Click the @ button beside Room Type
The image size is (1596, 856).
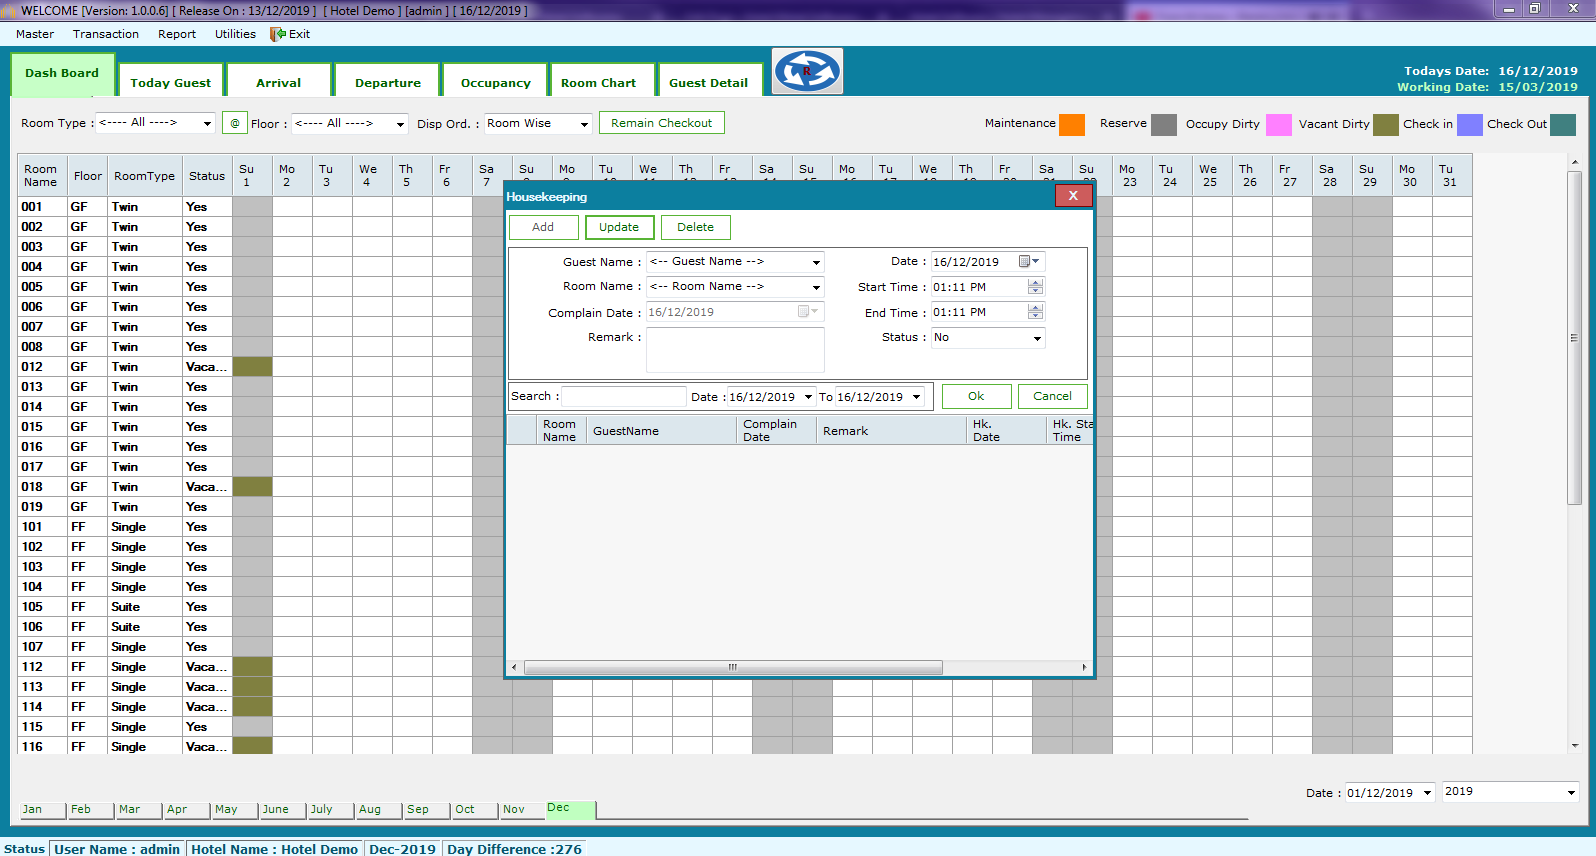tap(235, 123)
